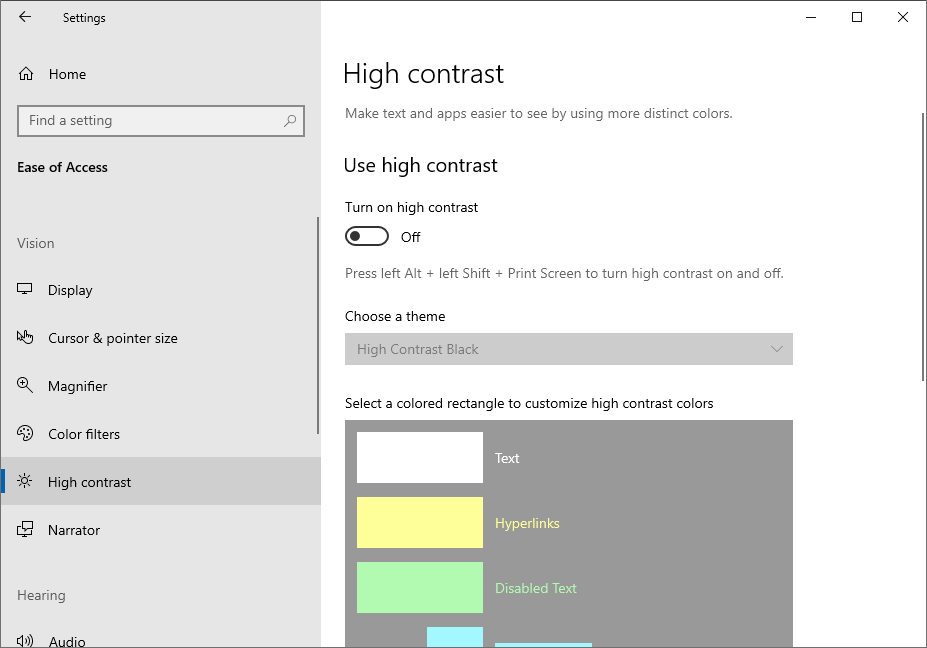Click the back arrow icon
The width and height of the screenshot is (927, 648).
[25, 17]
